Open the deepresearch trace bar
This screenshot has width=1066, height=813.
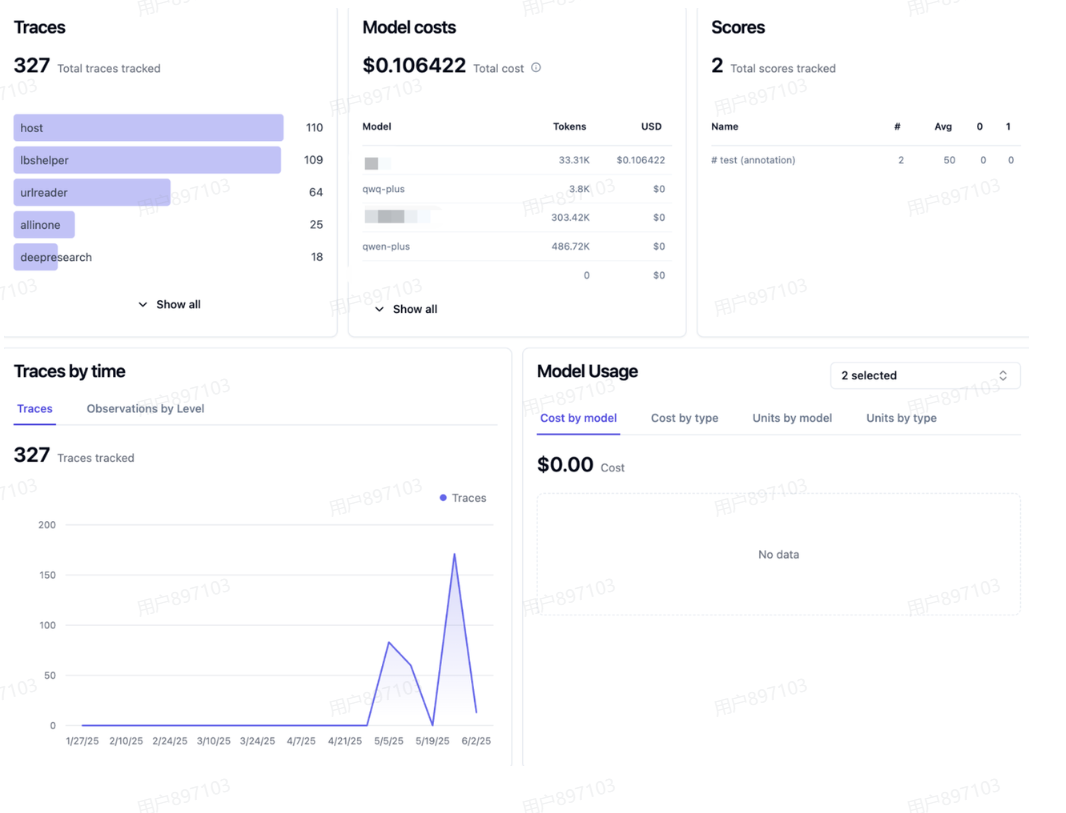(36, 257)
